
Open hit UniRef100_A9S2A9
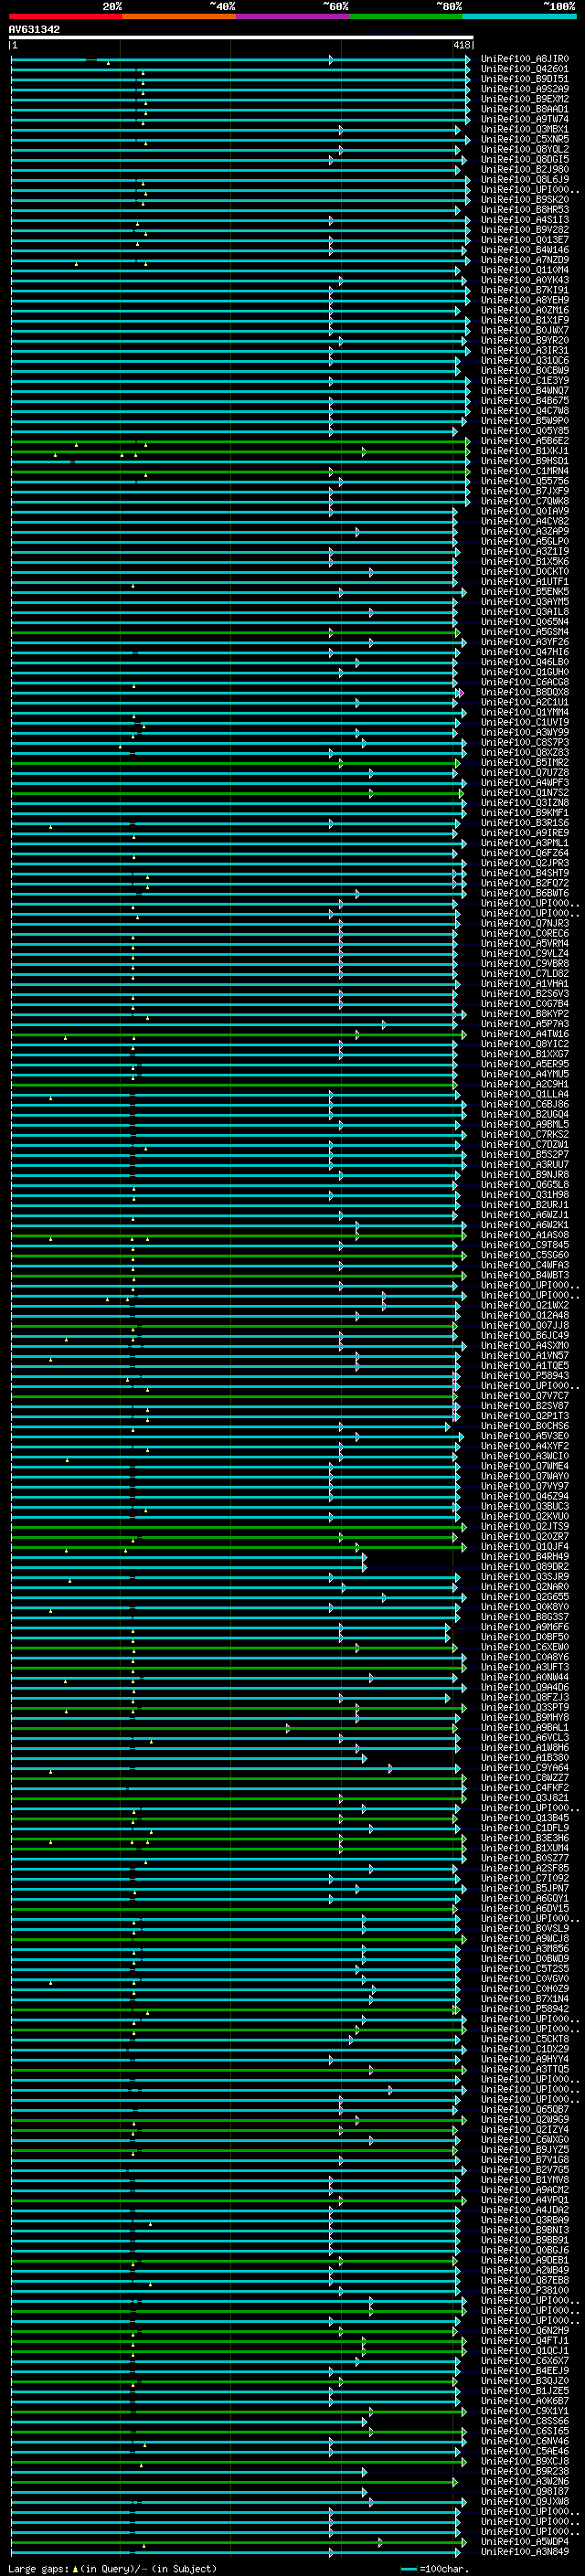click(525, 89)
